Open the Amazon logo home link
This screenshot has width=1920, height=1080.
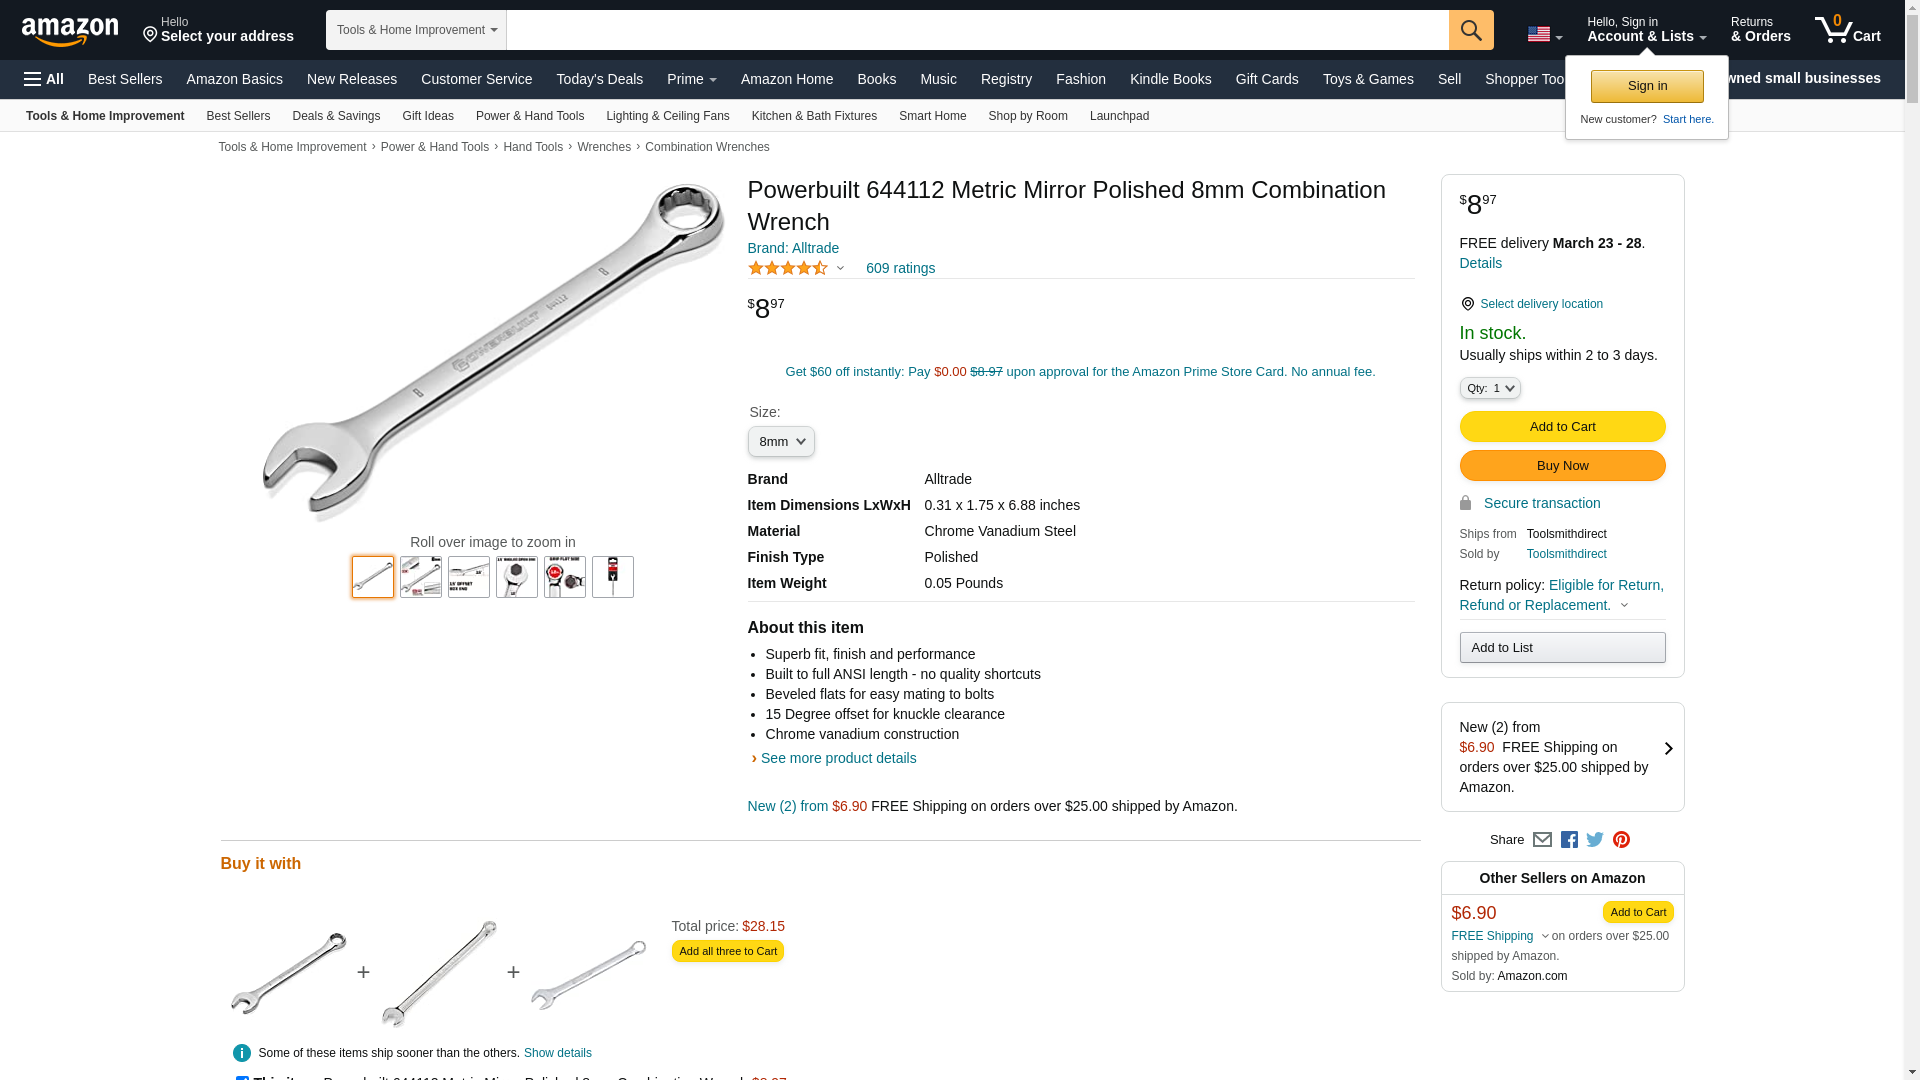click(70, 32)
